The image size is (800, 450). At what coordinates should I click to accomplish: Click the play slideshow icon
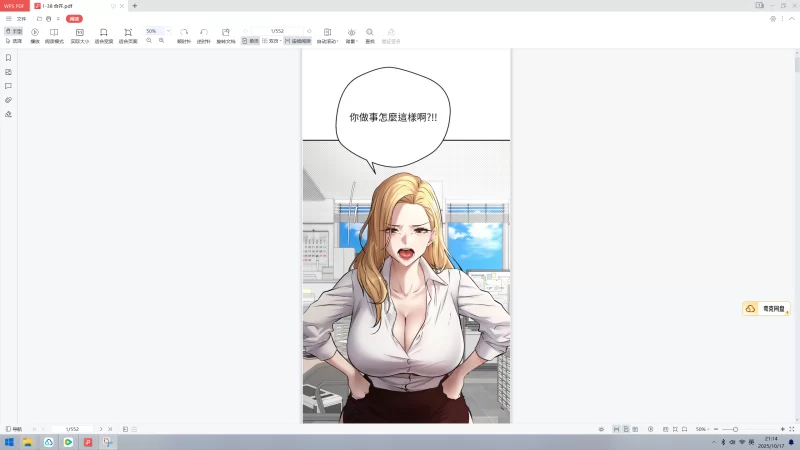35,35
